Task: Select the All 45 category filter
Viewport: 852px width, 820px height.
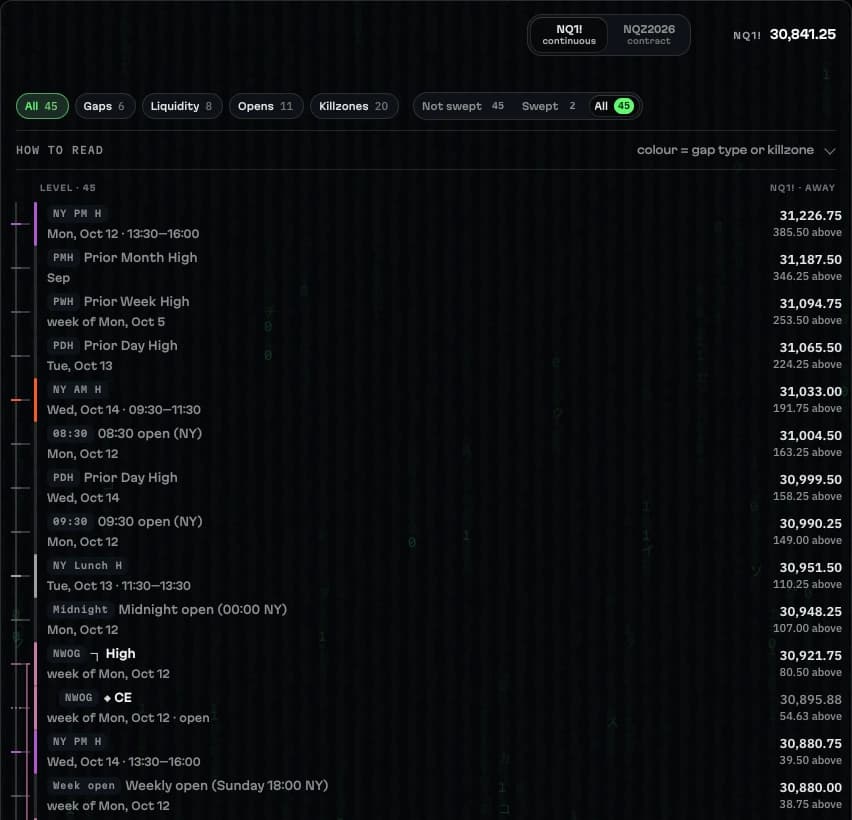Action: click(x=42, y=106)
